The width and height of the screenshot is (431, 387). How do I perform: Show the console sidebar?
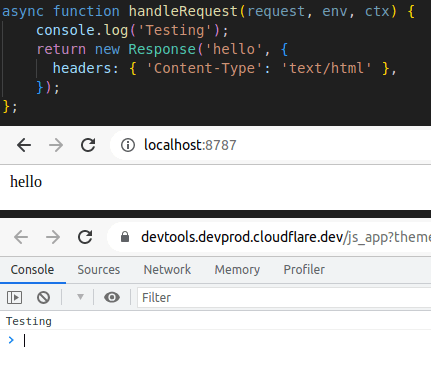click(x=14, y=297)
